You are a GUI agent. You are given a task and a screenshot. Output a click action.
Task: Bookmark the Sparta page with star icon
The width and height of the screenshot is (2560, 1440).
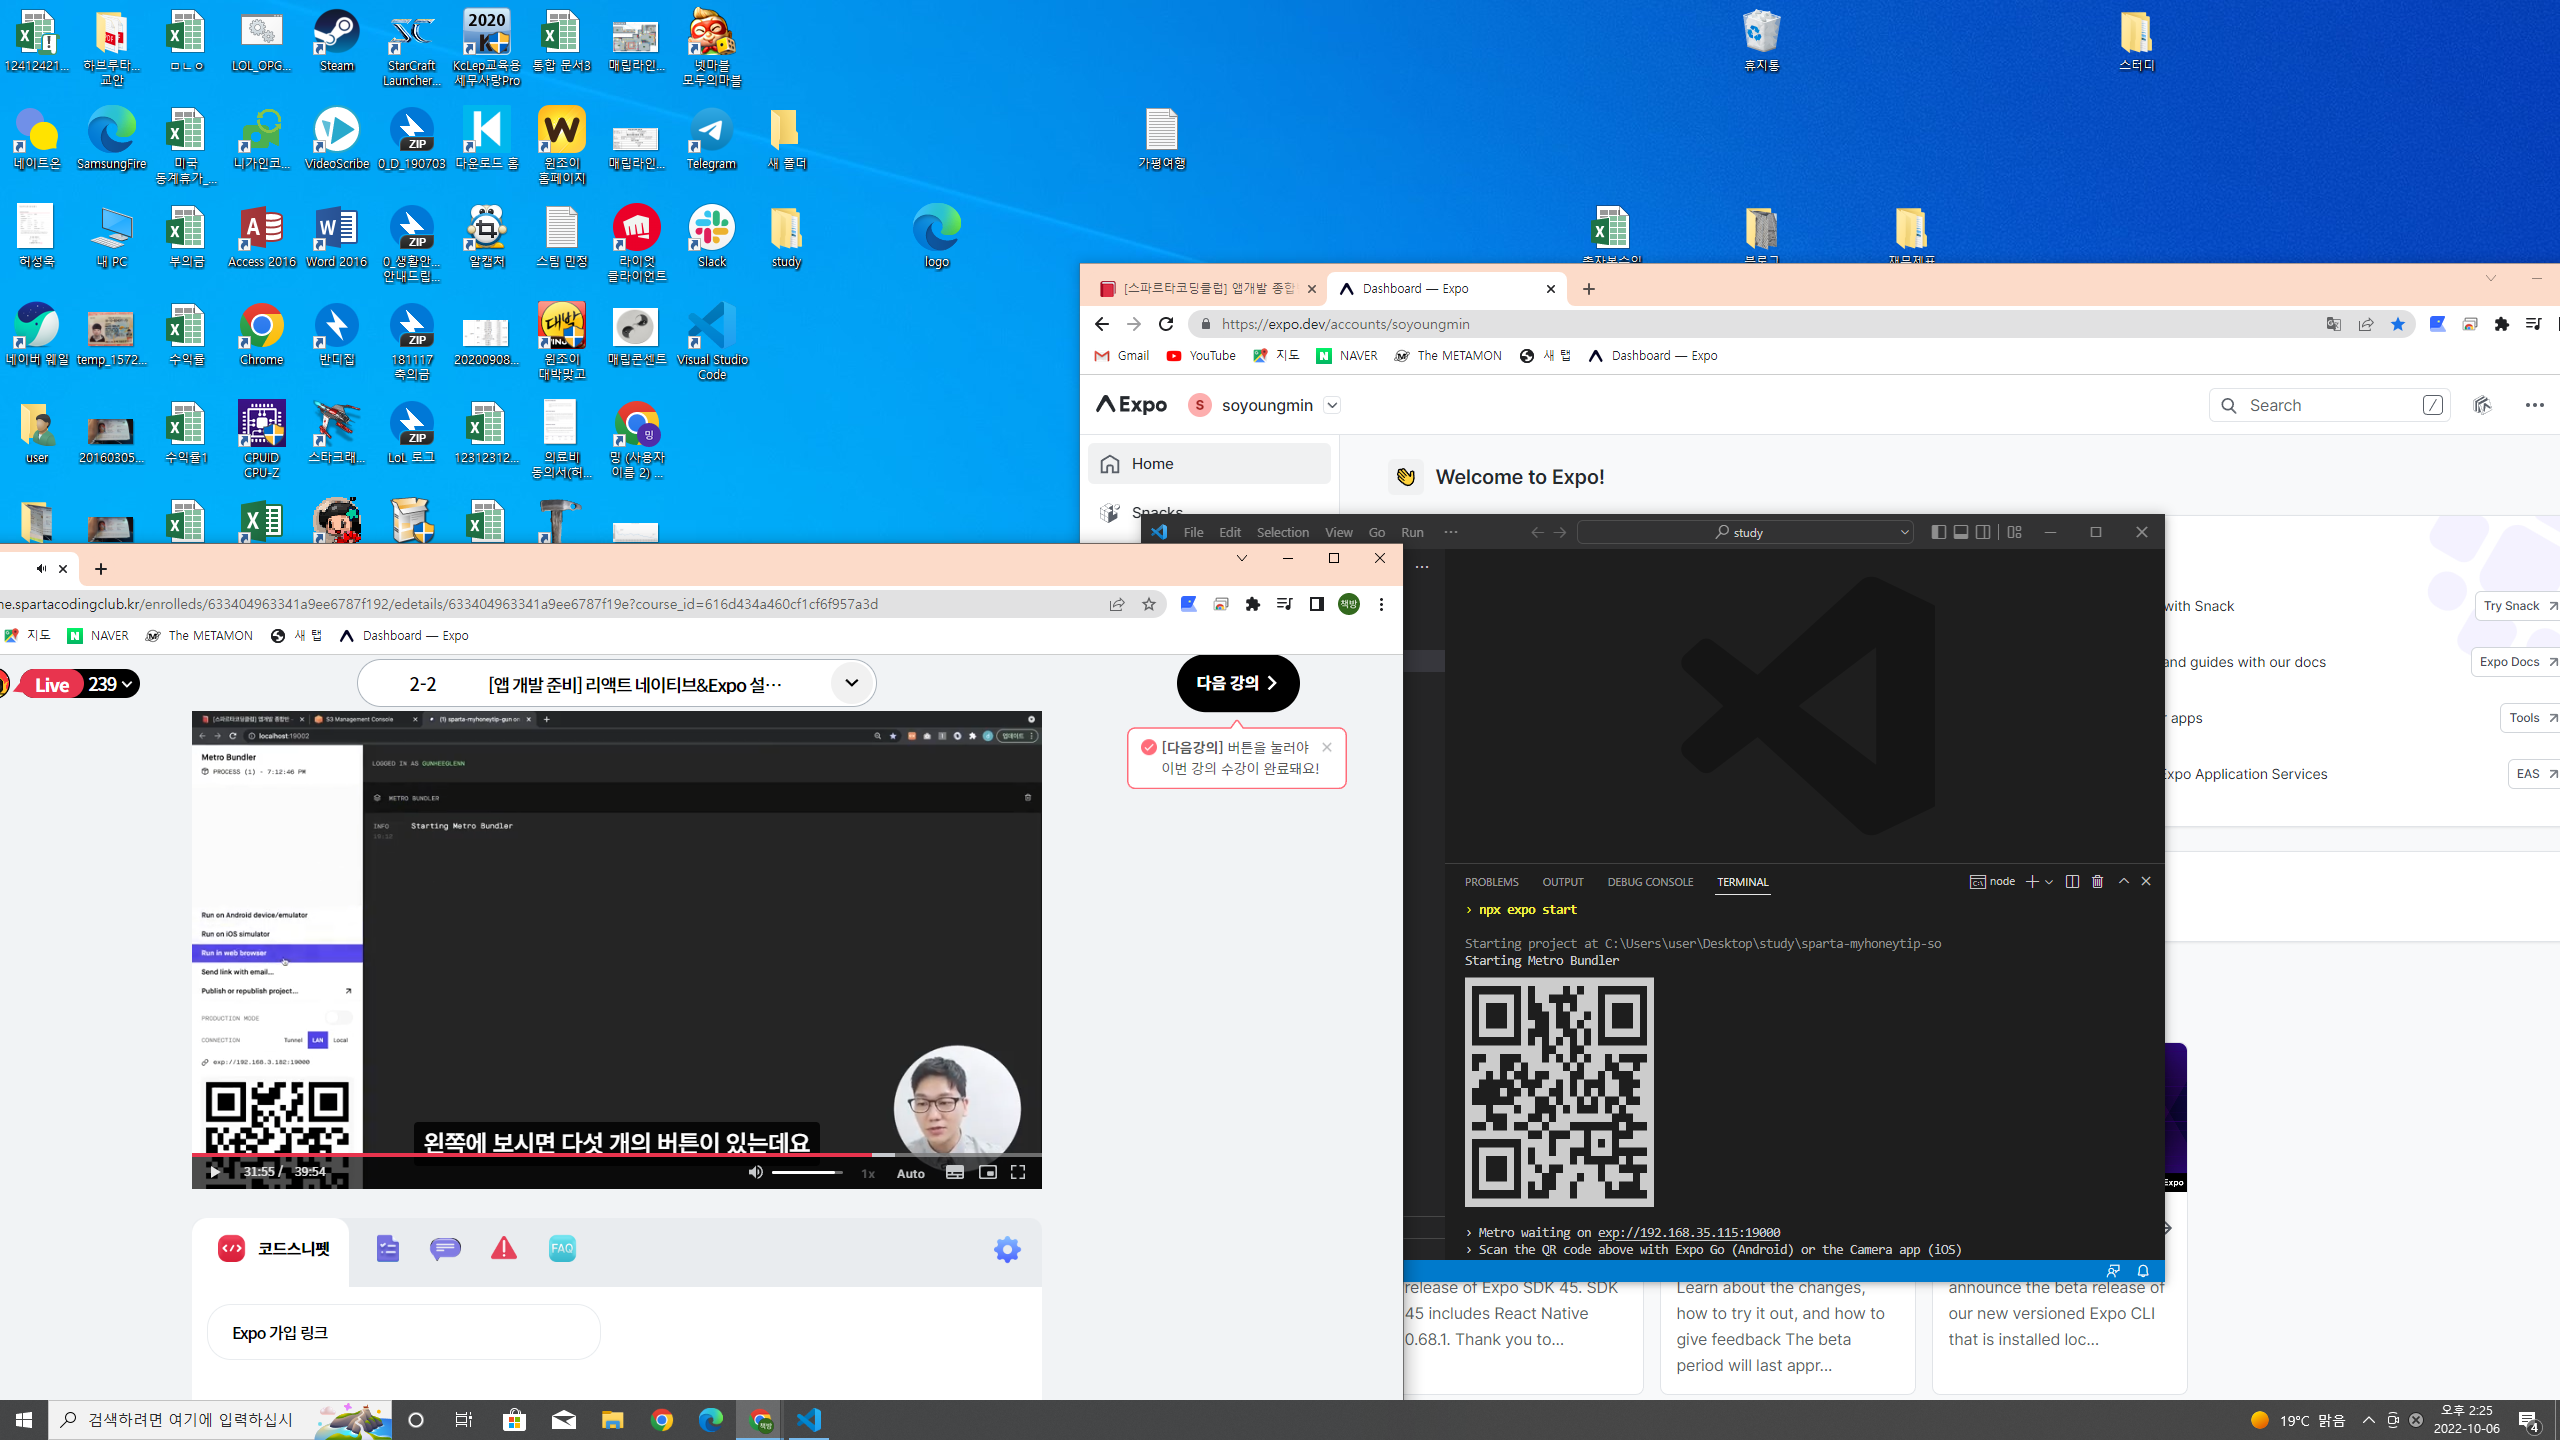coord(1149,604)
